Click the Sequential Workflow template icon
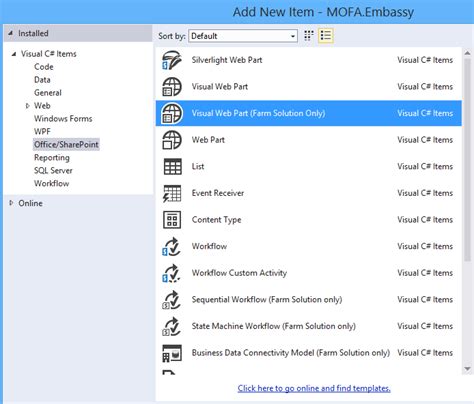Image resolution: width=474 pixels, height=404 pixels. (x=172, y=300)
